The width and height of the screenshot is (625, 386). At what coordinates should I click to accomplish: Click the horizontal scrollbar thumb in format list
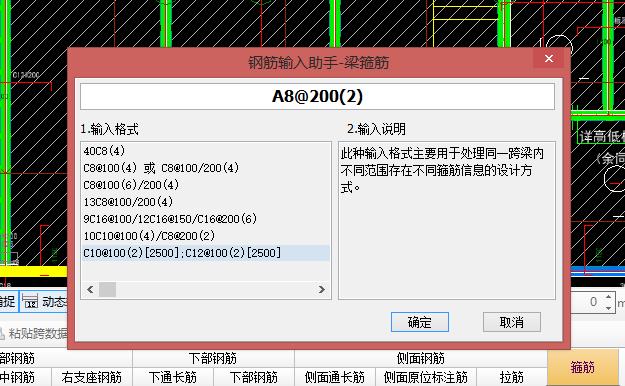[107, 290]
